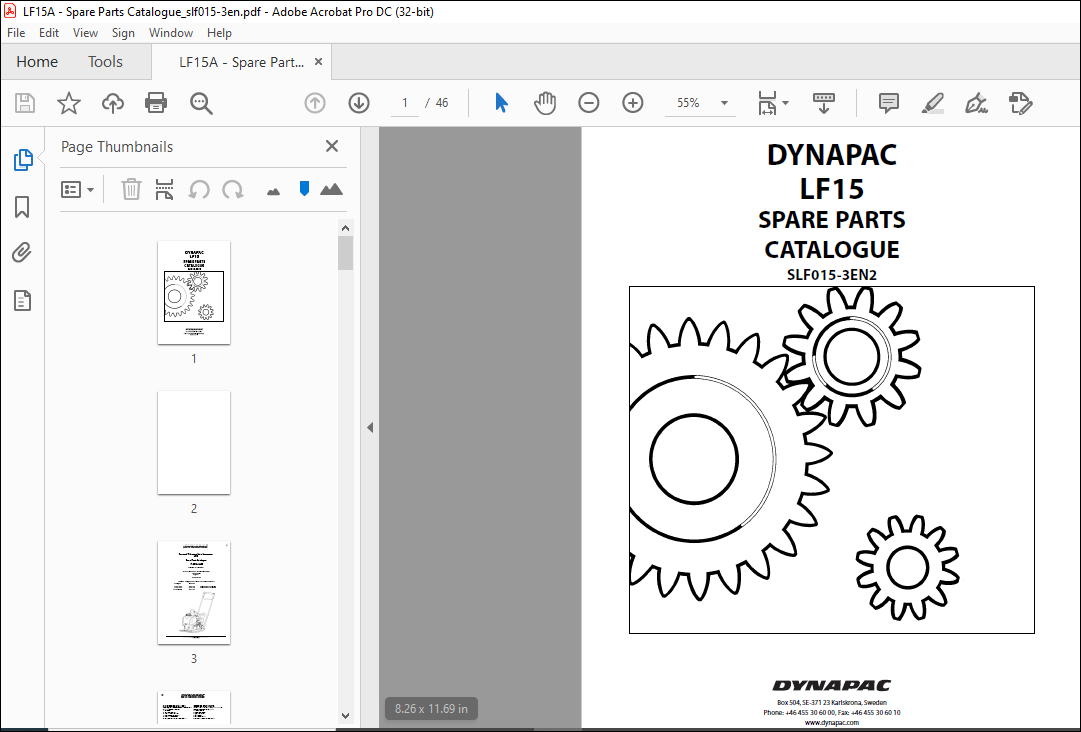The width and height of the screenshot is (1081, 732).
Task: Click the SLF015-3EN2 catalogue code
Action: (831, 275)
